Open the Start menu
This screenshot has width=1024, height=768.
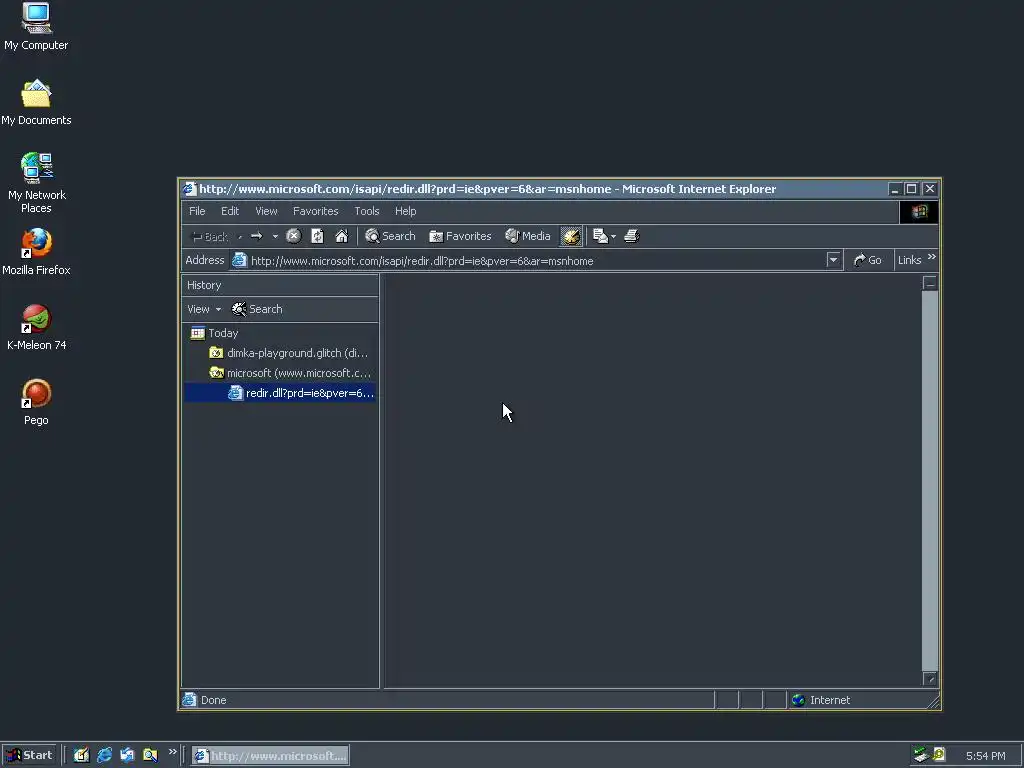pyautogui.click(x=29, y=755)
